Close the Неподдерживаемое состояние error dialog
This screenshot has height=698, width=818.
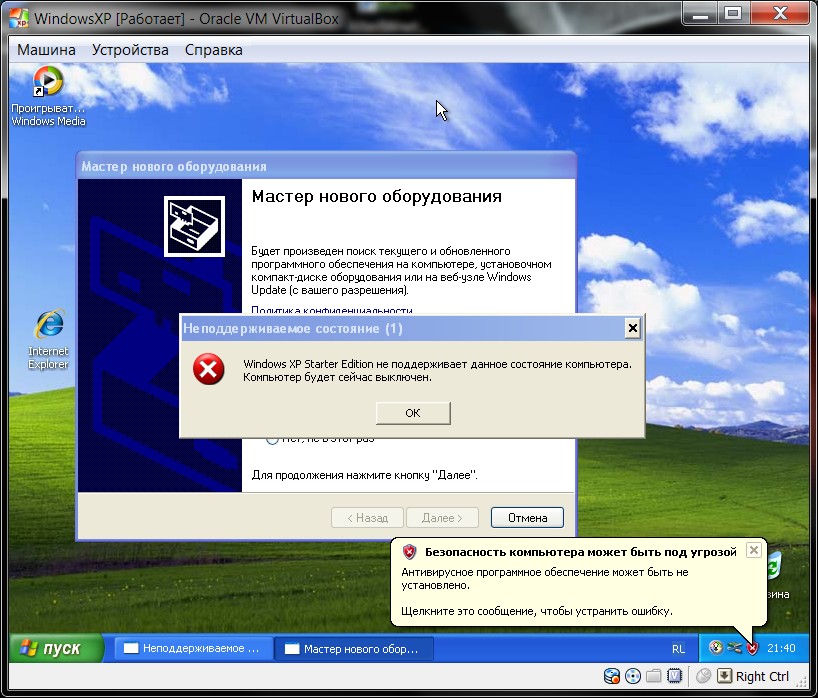(x=632, y=328)
